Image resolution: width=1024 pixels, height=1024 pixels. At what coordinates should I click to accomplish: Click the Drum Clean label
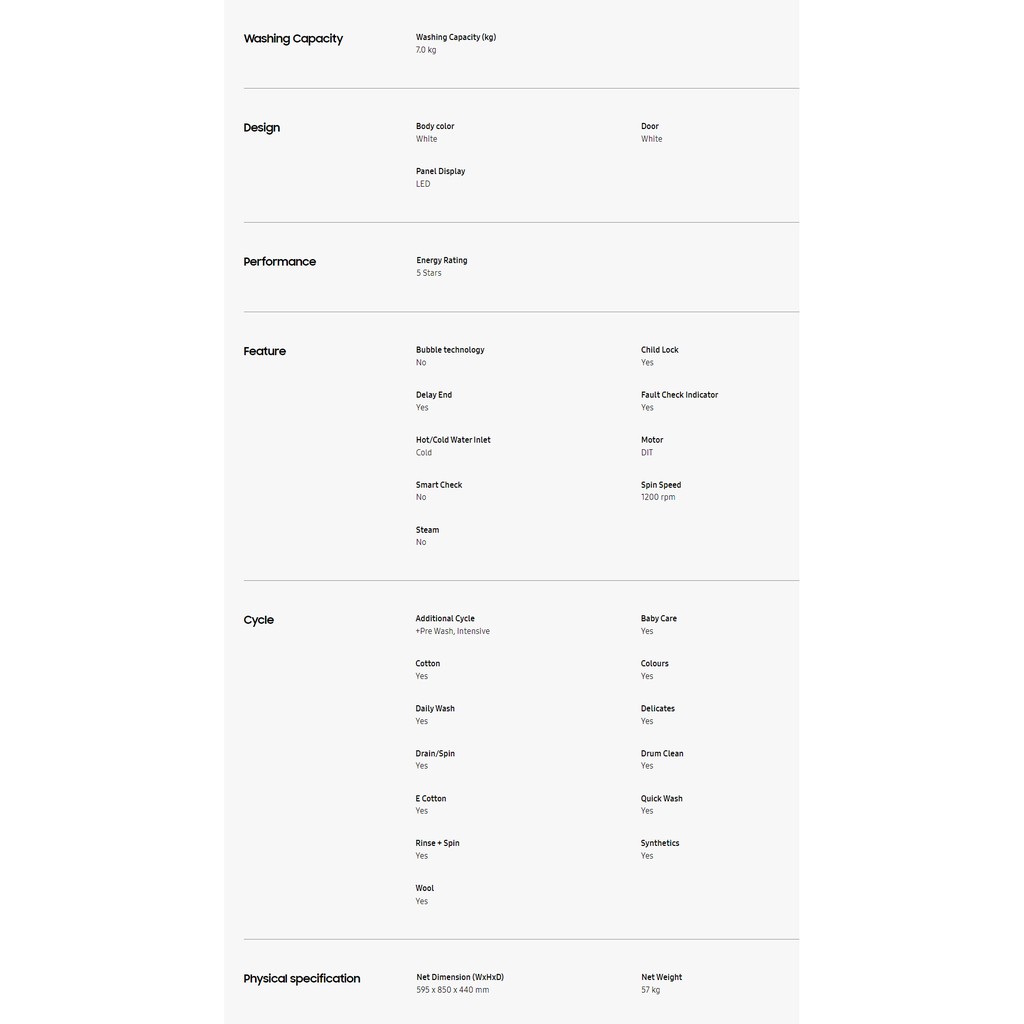tap(661, 754)
